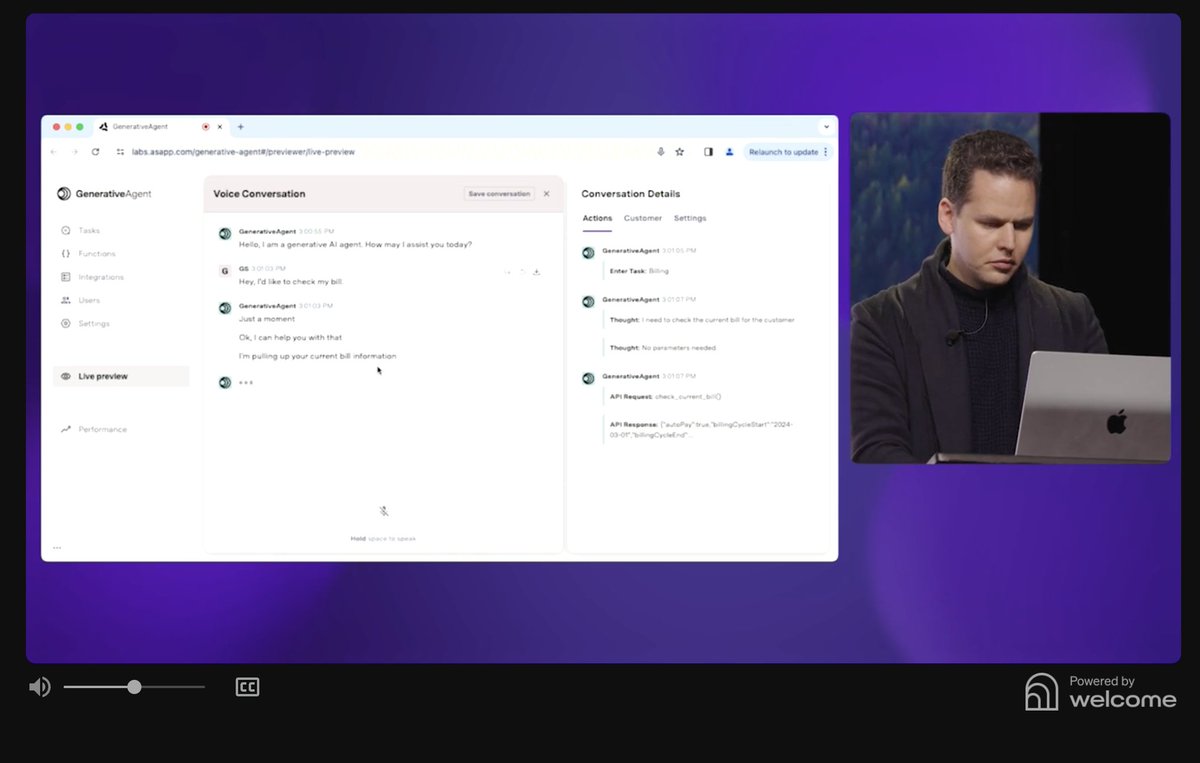Click agent avatar beside typing dots
Screen dimensions: 1200x763
pyautogui.click(x=225, y=382)
